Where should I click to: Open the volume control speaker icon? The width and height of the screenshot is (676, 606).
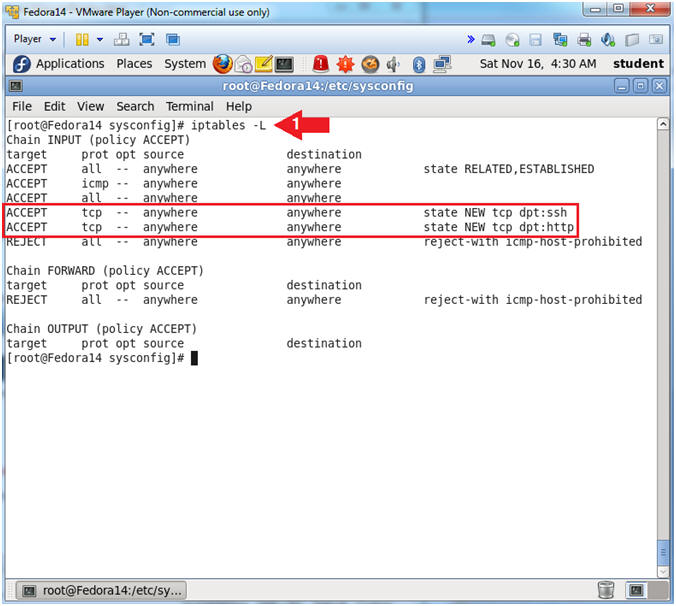click(393, 65)
